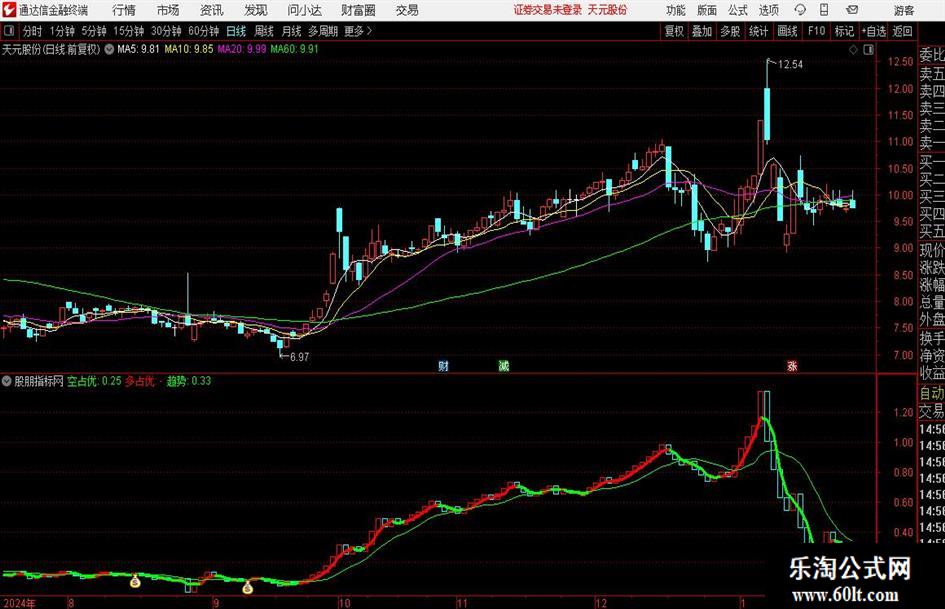Click the MA5: 9.81 label
945x609 pixels.
click(138, 49)
